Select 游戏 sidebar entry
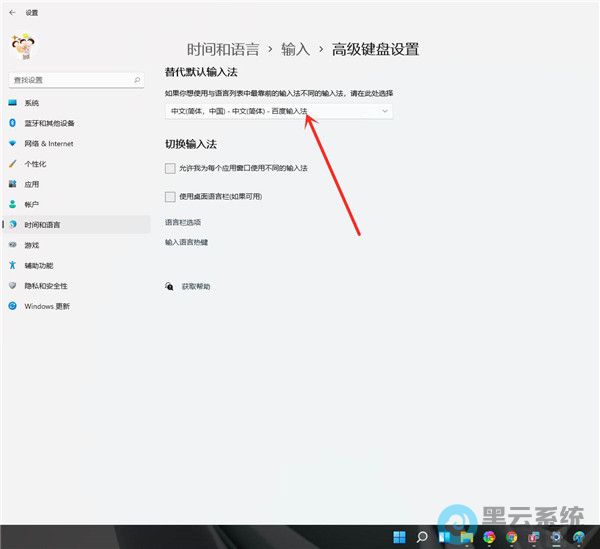The width and height of the screenshot is (600, 549). pos(77,245)
